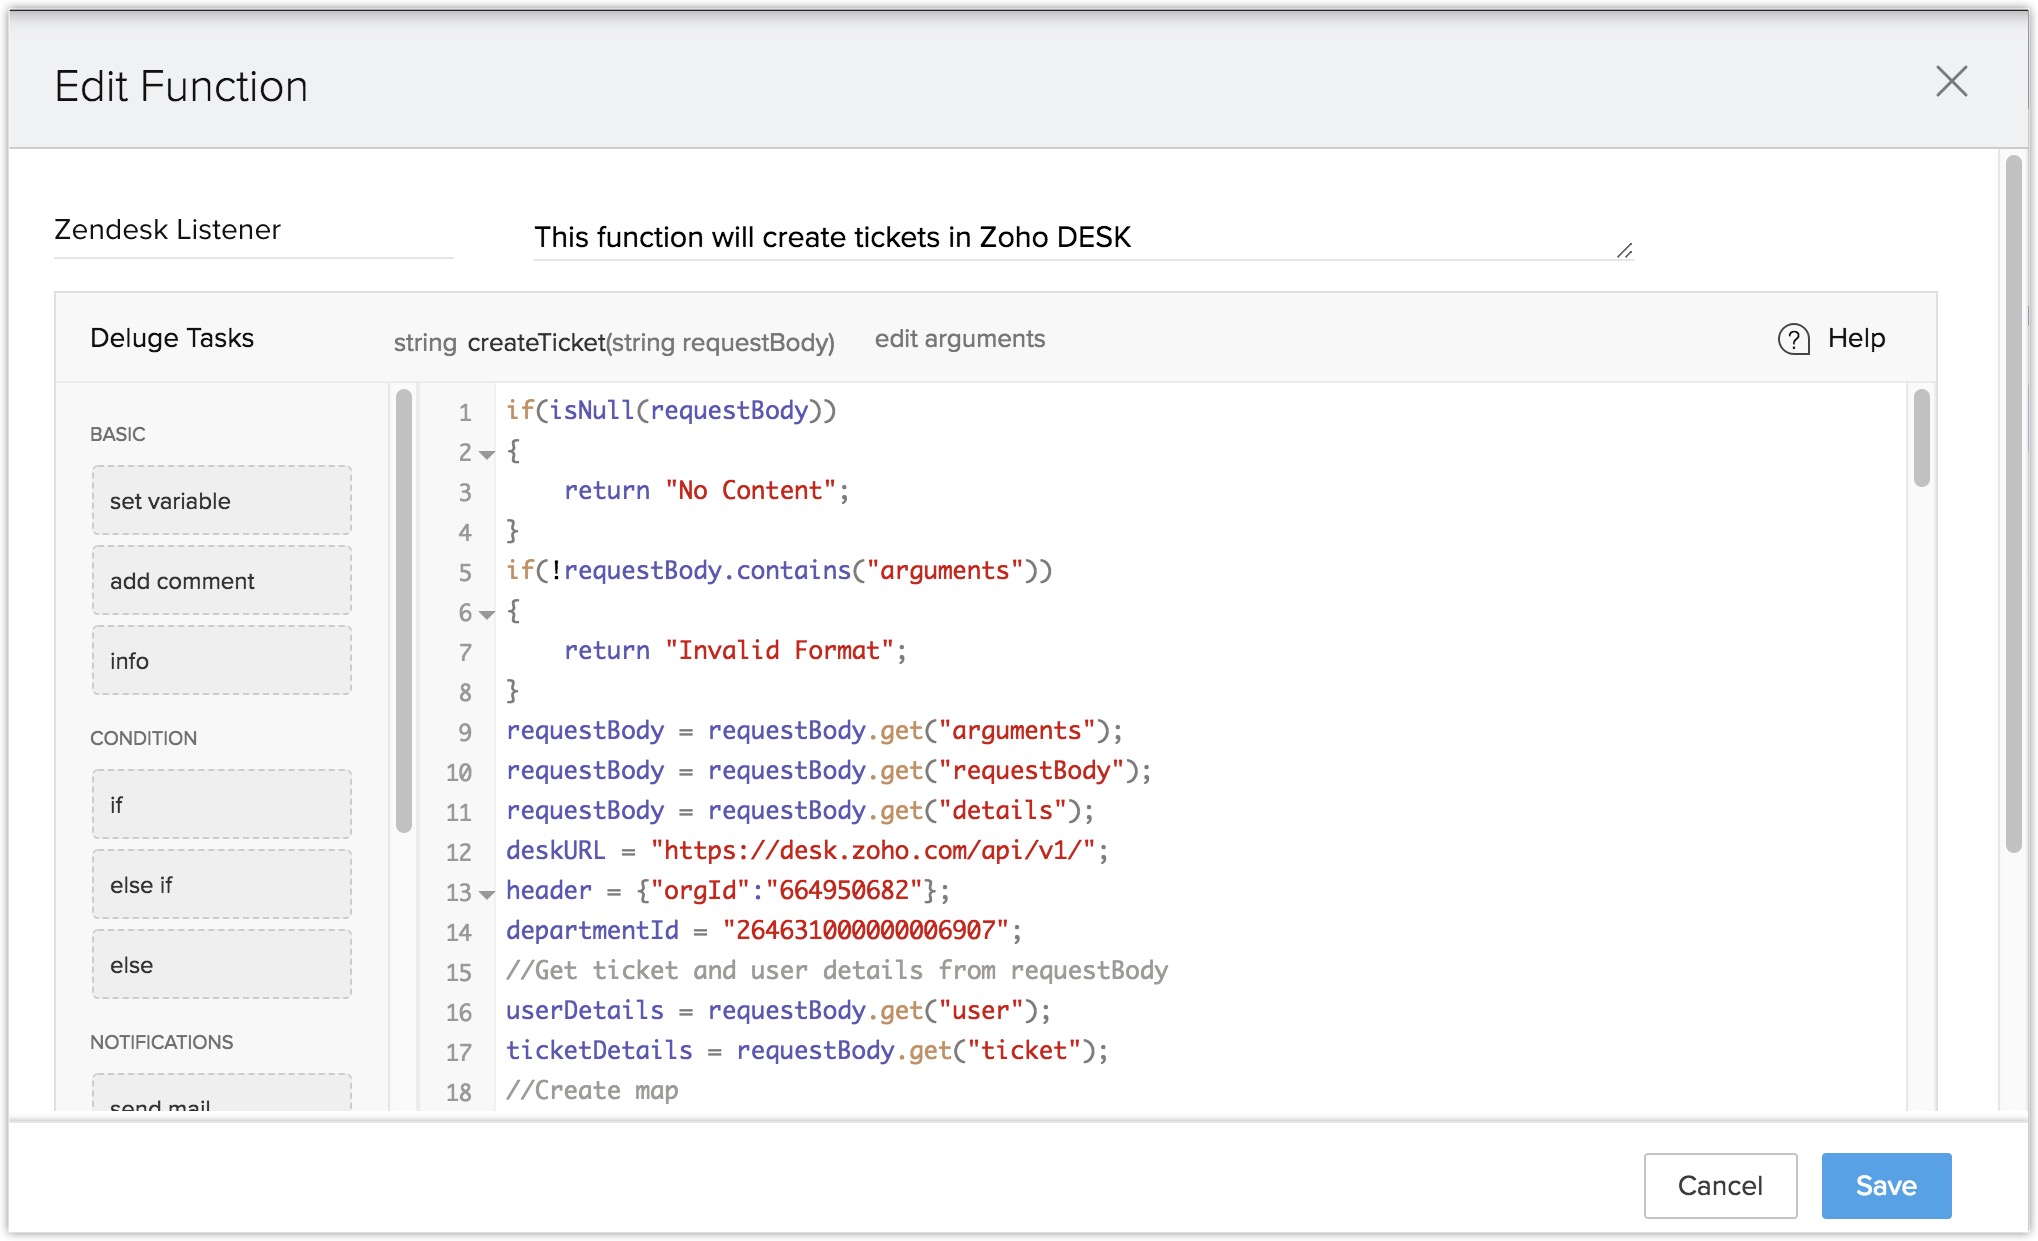Click the Help question mark icon
Screen dimensions: 2038x1241
pyautogui.click(x=1793, y=339)
